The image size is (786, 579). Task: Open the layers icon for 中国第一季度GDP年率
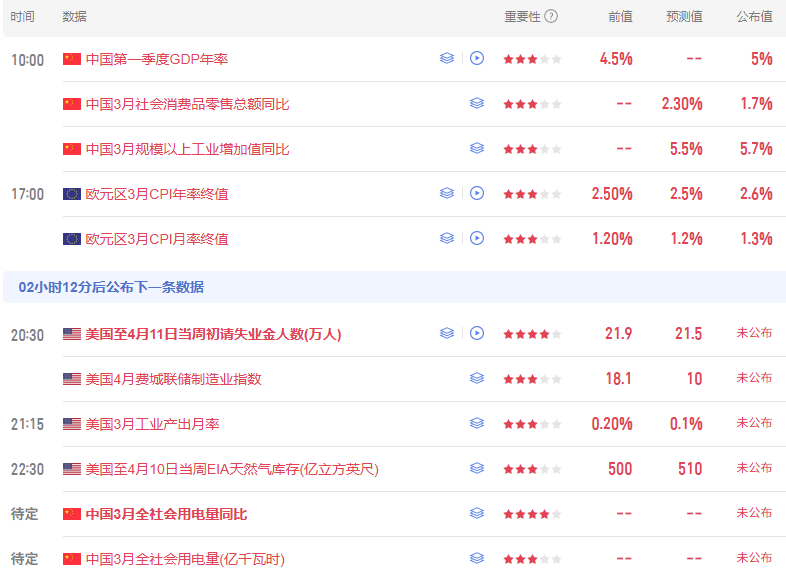(x=447, y=58)
